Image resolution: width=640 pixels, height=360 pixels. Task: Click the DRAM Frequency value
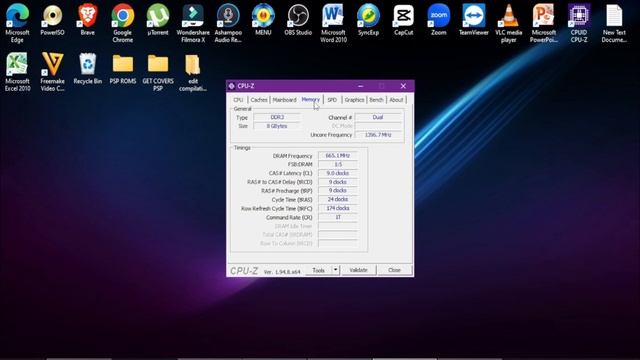point(338,156)
